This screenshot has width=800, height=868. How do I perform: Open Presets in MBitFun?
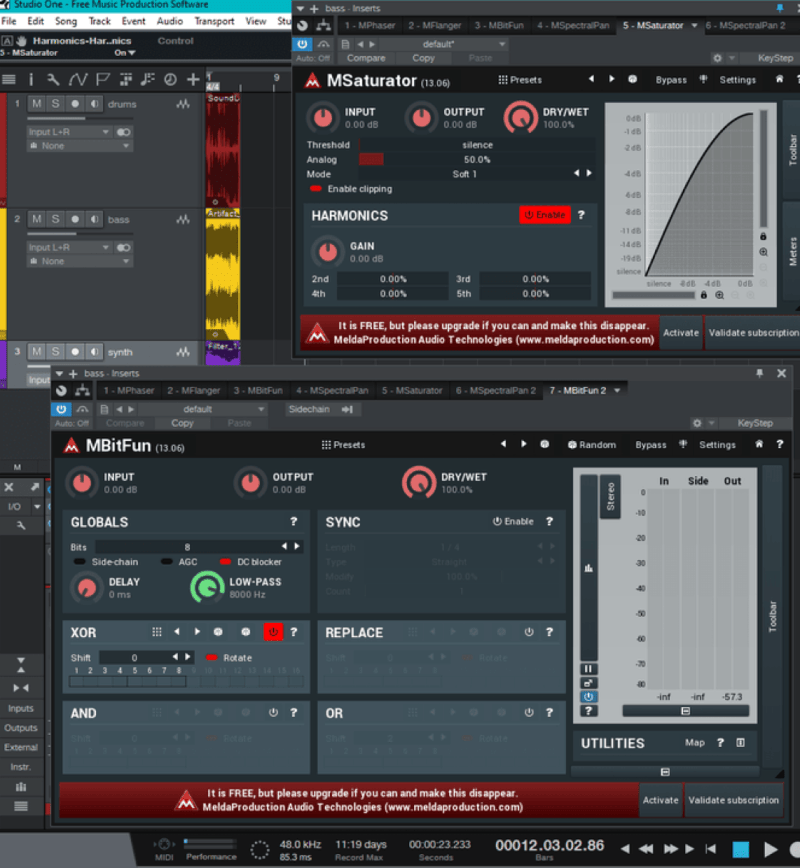click(343, 445)
